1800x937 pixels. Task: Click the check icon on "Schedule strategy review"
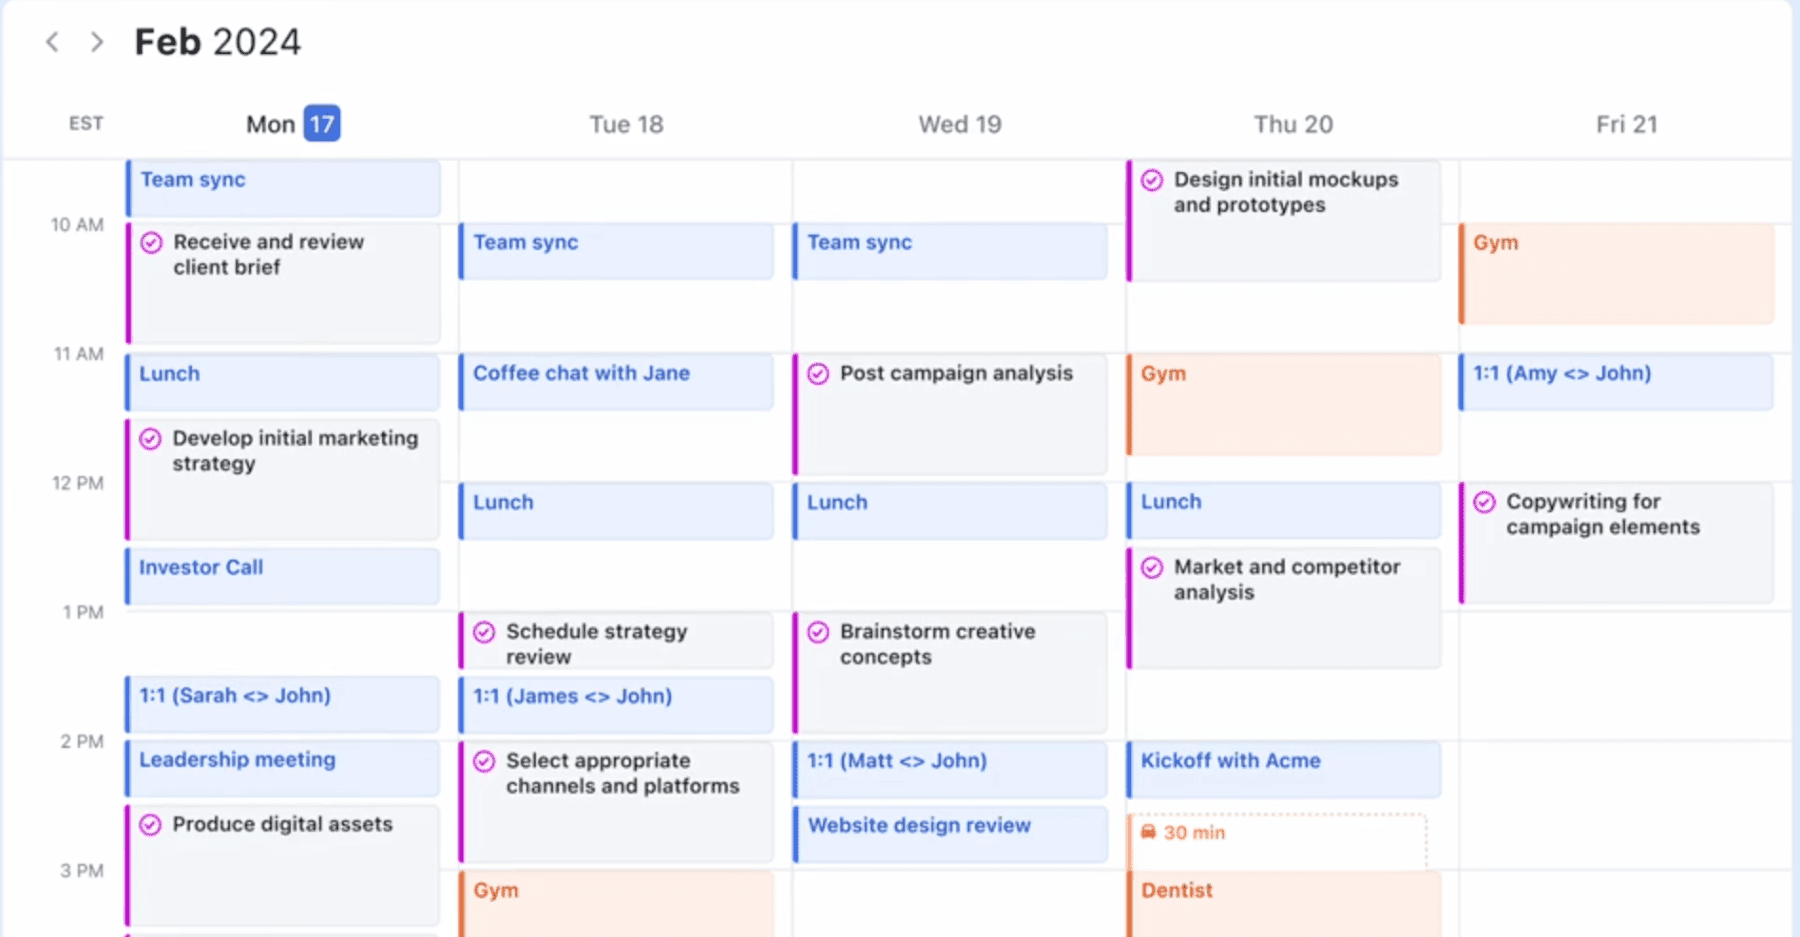(x=485, y=632)
